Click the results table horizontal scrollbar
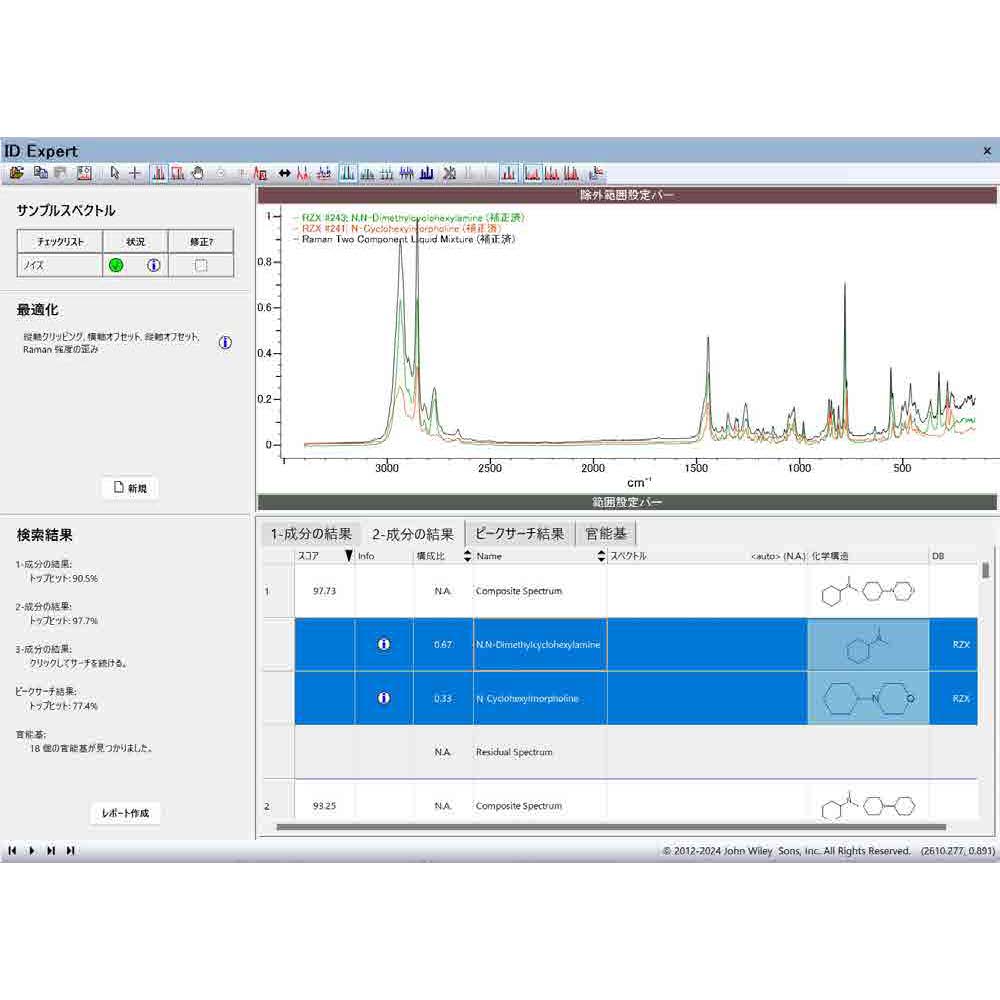This screenshot has width=1000, height=1000. click(x=610, y=827)
